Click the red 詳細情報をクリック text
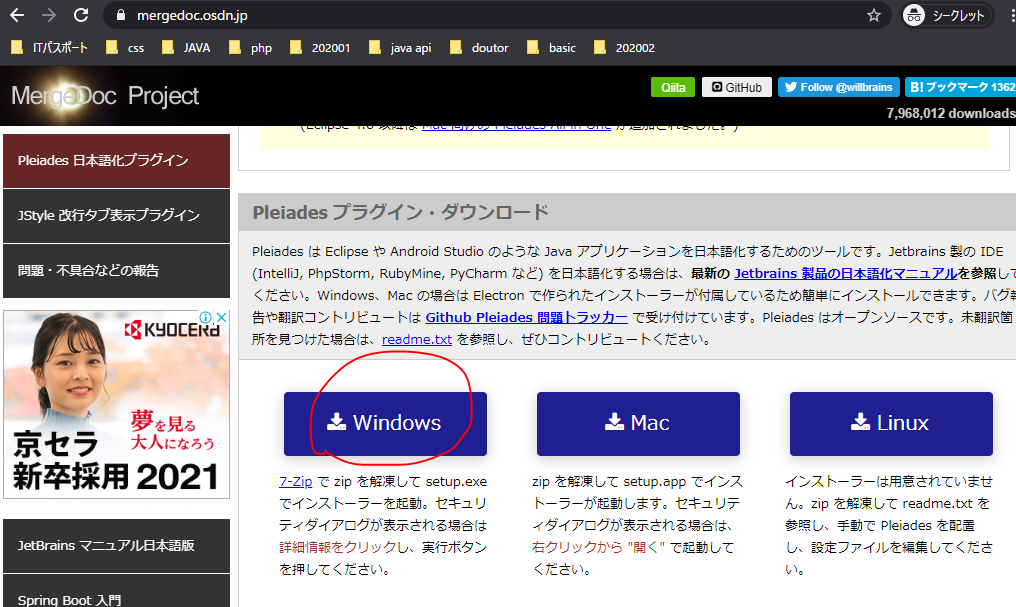The image size is (1016, 607). pos(338,547)
